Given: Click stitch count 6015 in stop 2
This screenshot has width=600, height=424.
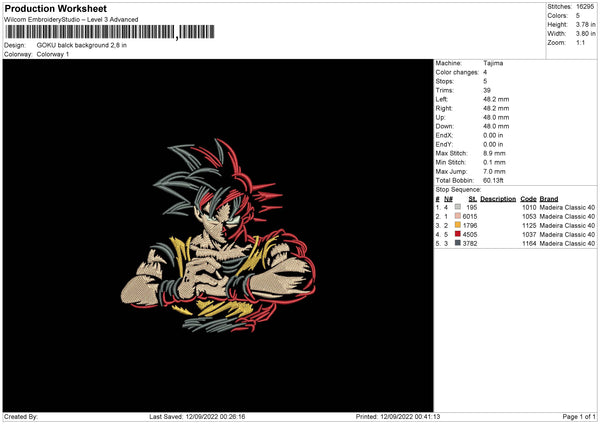Looking at the screenshot, I should point(470,217).
